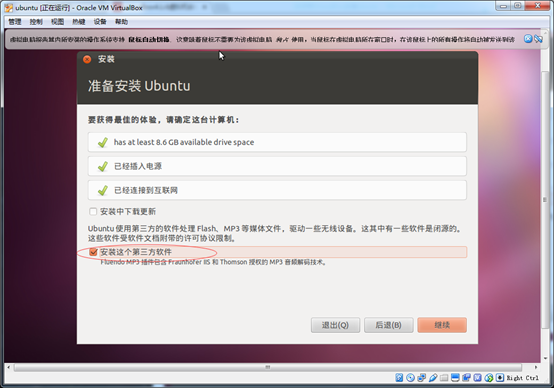
Task: Click the first blue status bar icon beside the disc
Action: click(399, 378)
